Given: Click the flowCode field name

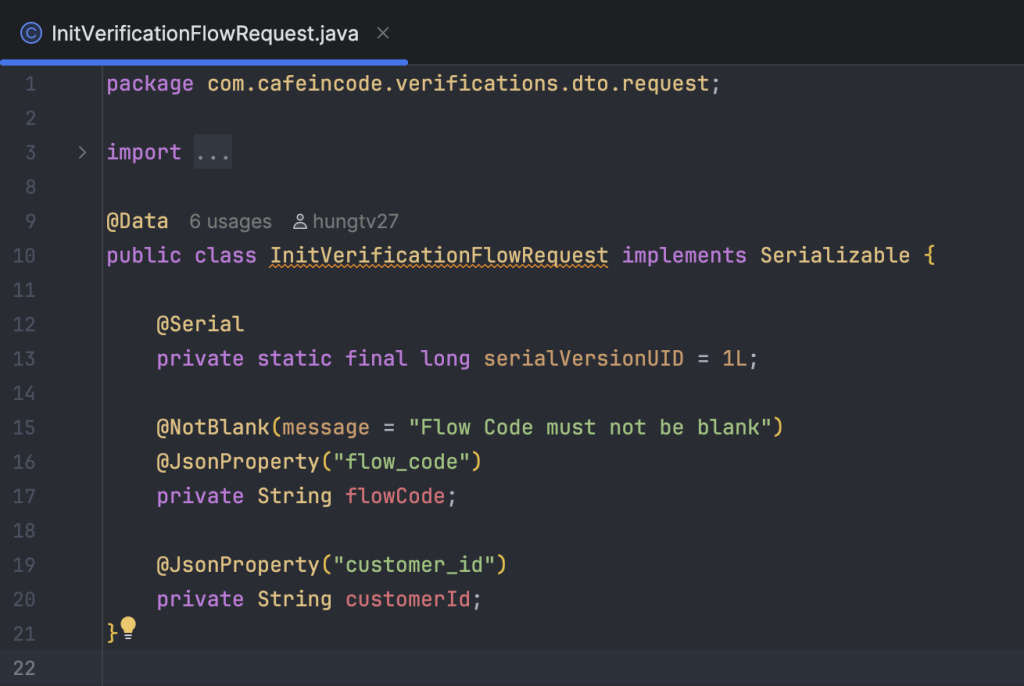Looking at the screenshot, I should click(395, 496).
